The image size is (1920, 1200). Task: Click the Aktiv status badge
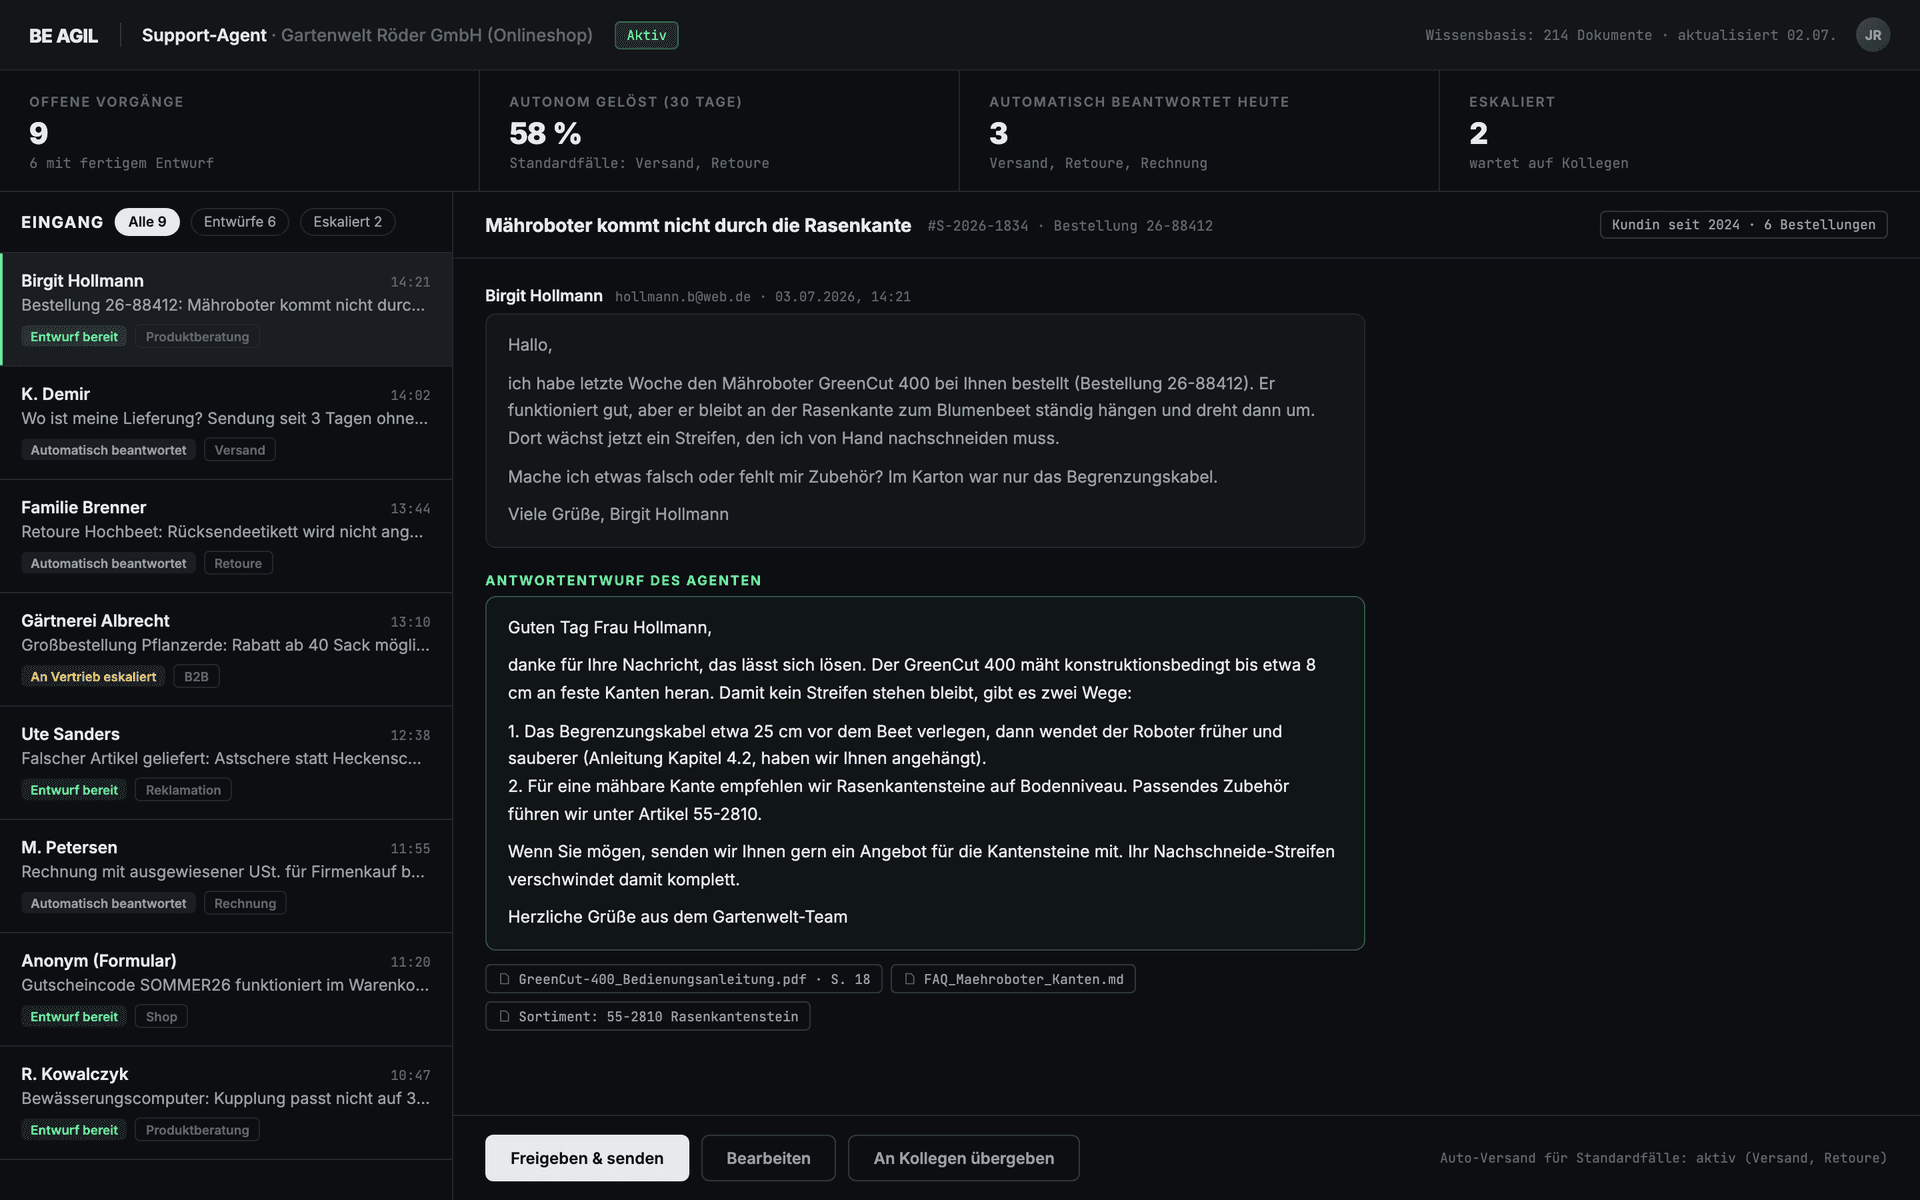[646, 35]
